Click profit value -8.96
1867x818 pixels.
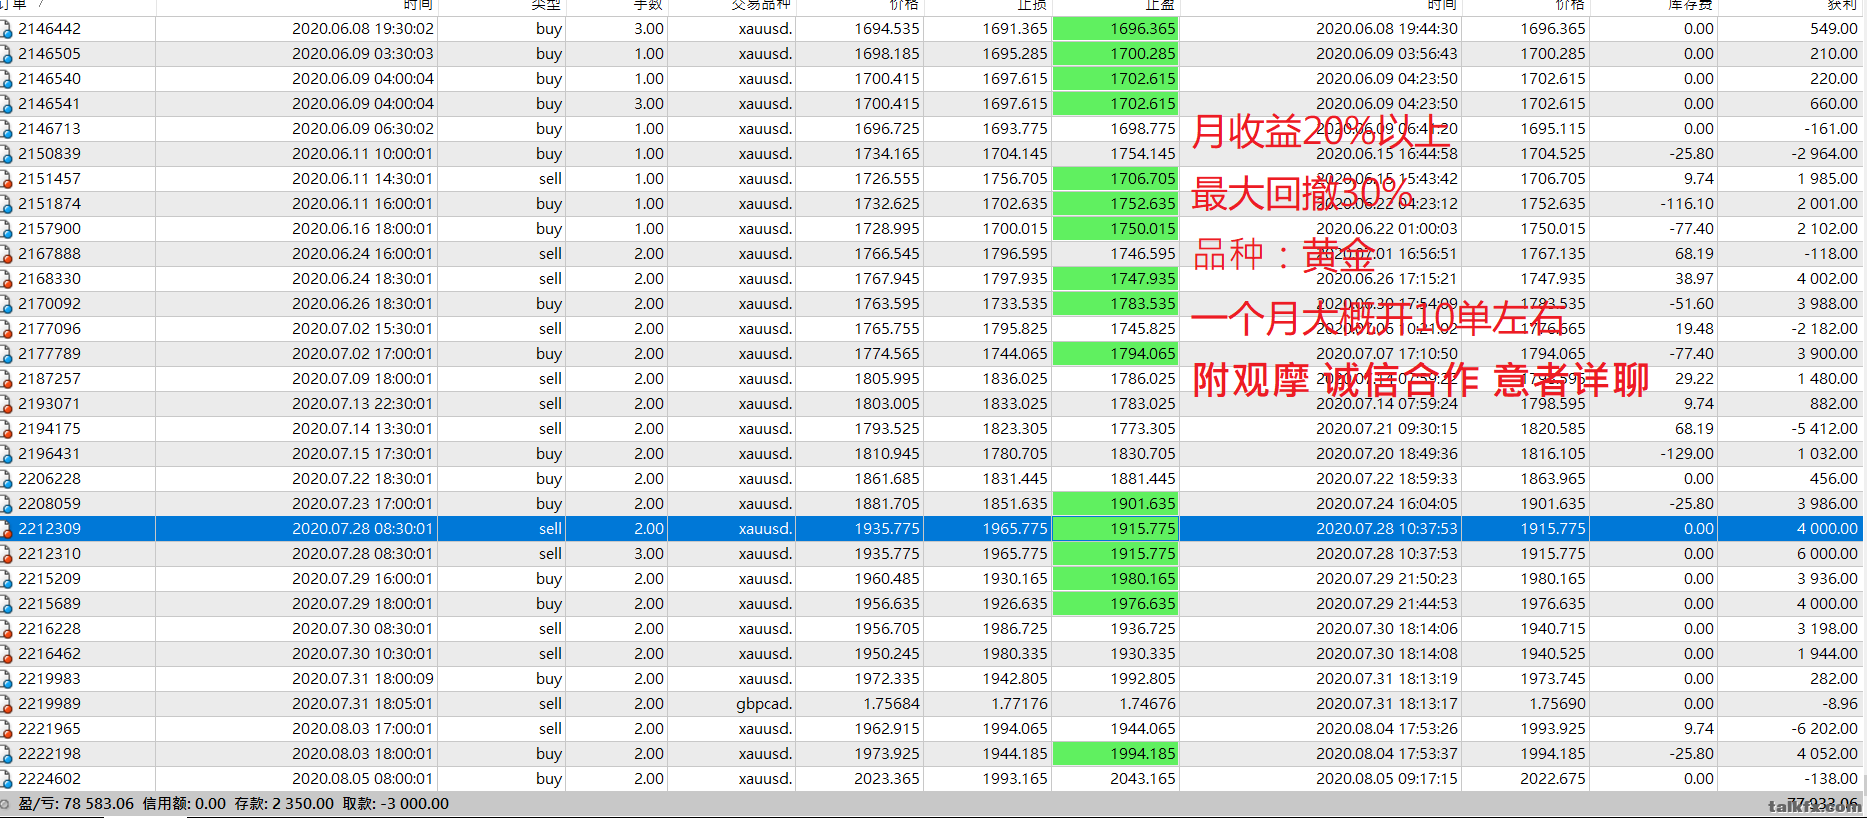(1840, 704)
